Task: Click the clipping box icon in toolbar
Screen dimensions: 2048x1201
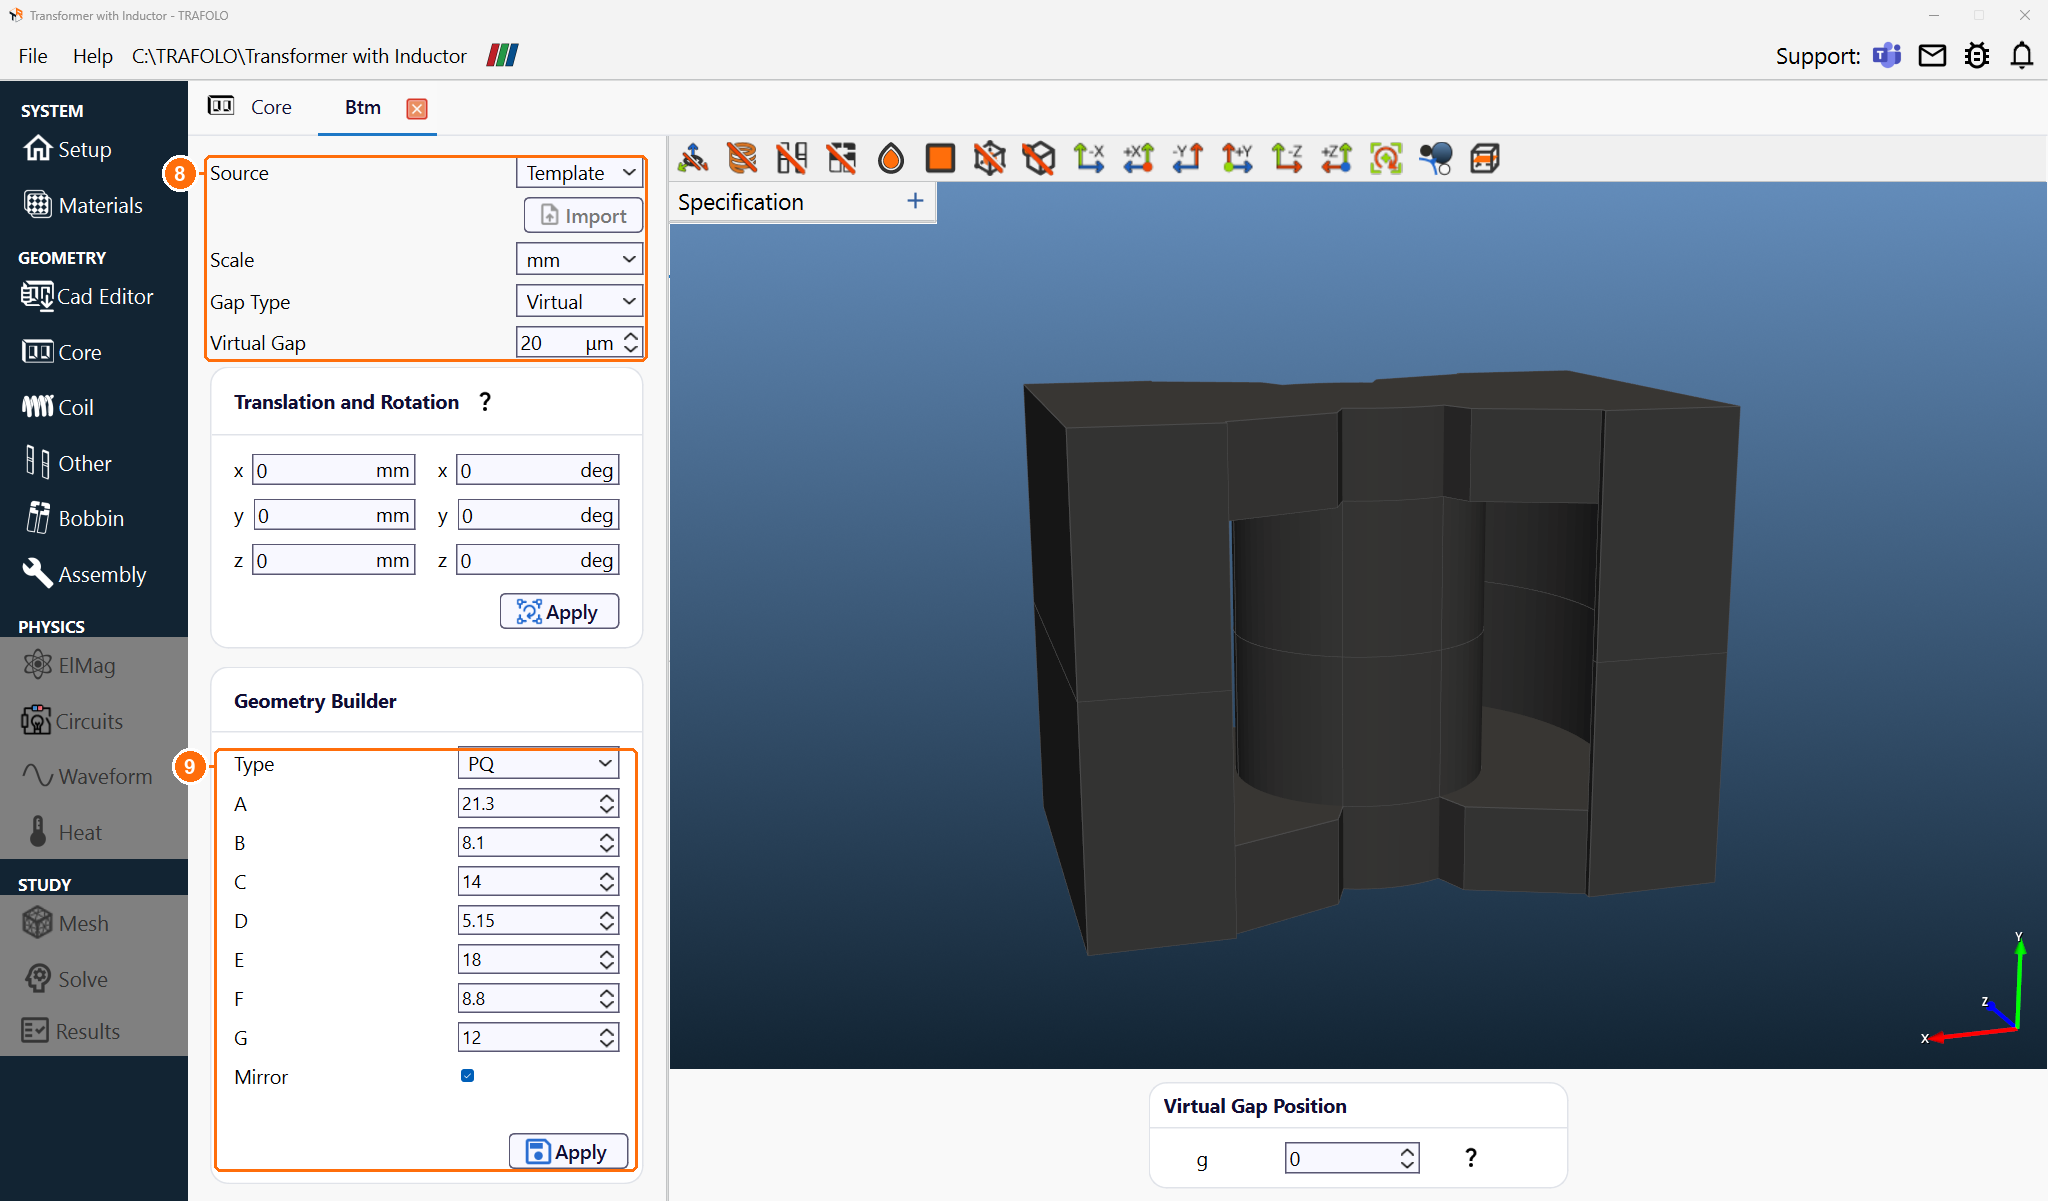Action: coord(1485,158)
